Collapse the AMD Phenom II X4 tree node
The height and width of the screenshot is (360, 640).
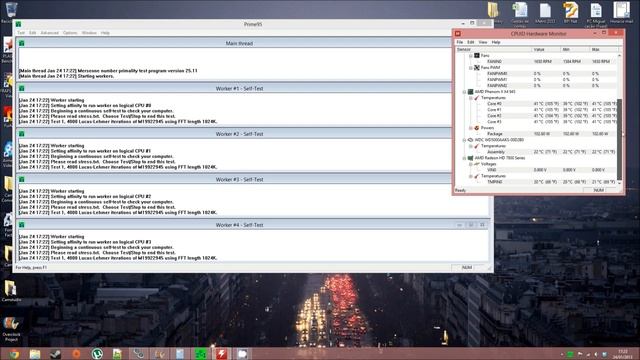click(464, 92)
